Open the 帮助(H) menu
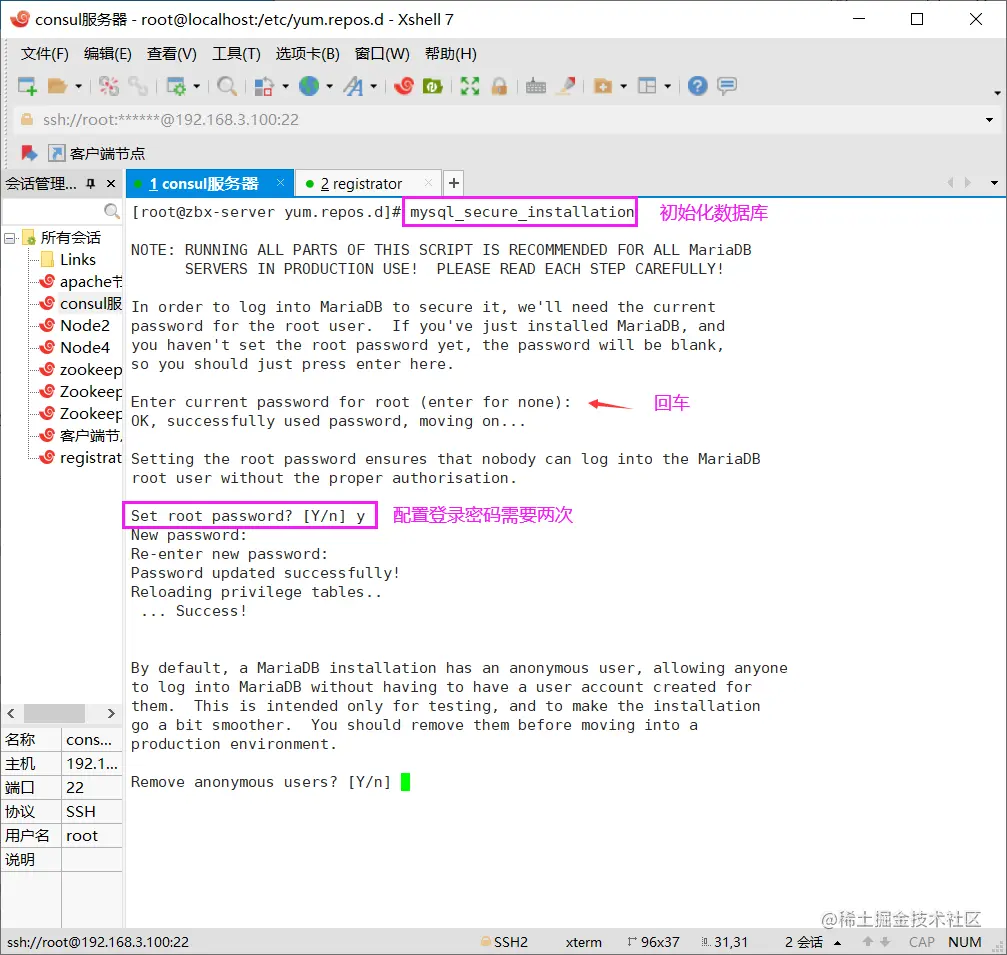 [450, 54]
